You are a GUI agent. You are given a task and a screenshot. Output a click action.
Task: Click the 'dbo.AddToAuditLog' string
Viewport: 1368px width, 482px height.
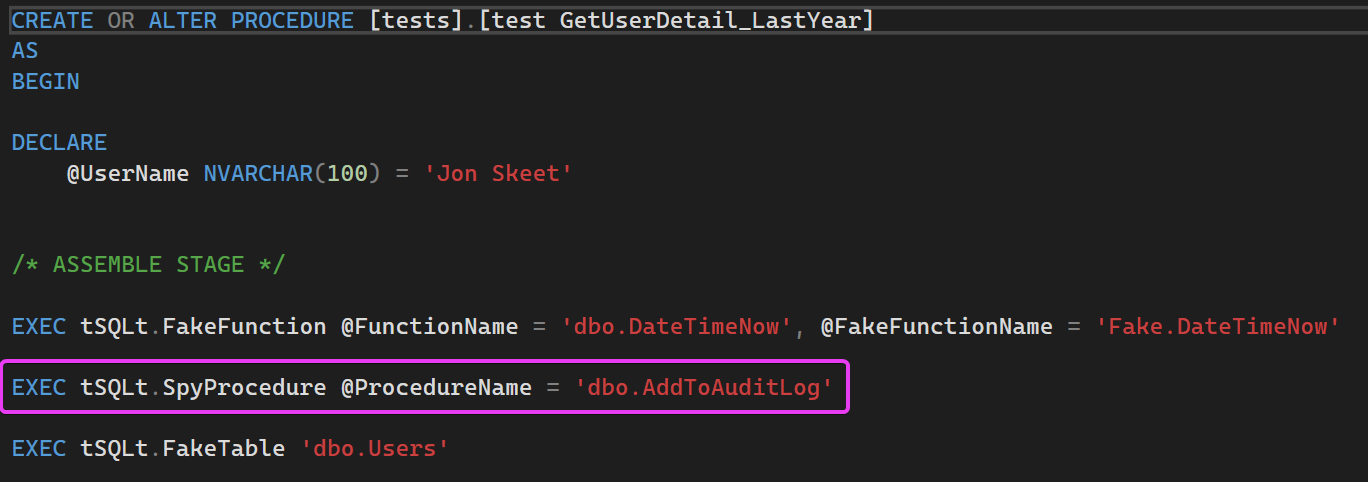pos(704,387)
